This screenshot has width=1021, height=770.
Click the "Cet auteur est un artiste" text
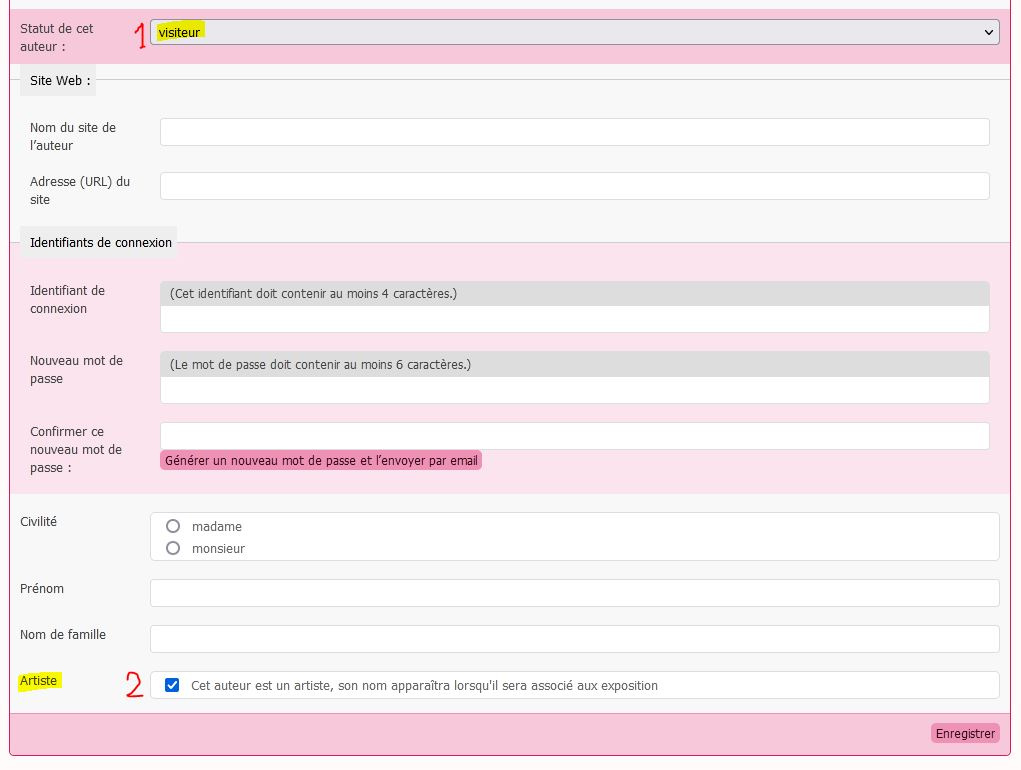(424, 686)
